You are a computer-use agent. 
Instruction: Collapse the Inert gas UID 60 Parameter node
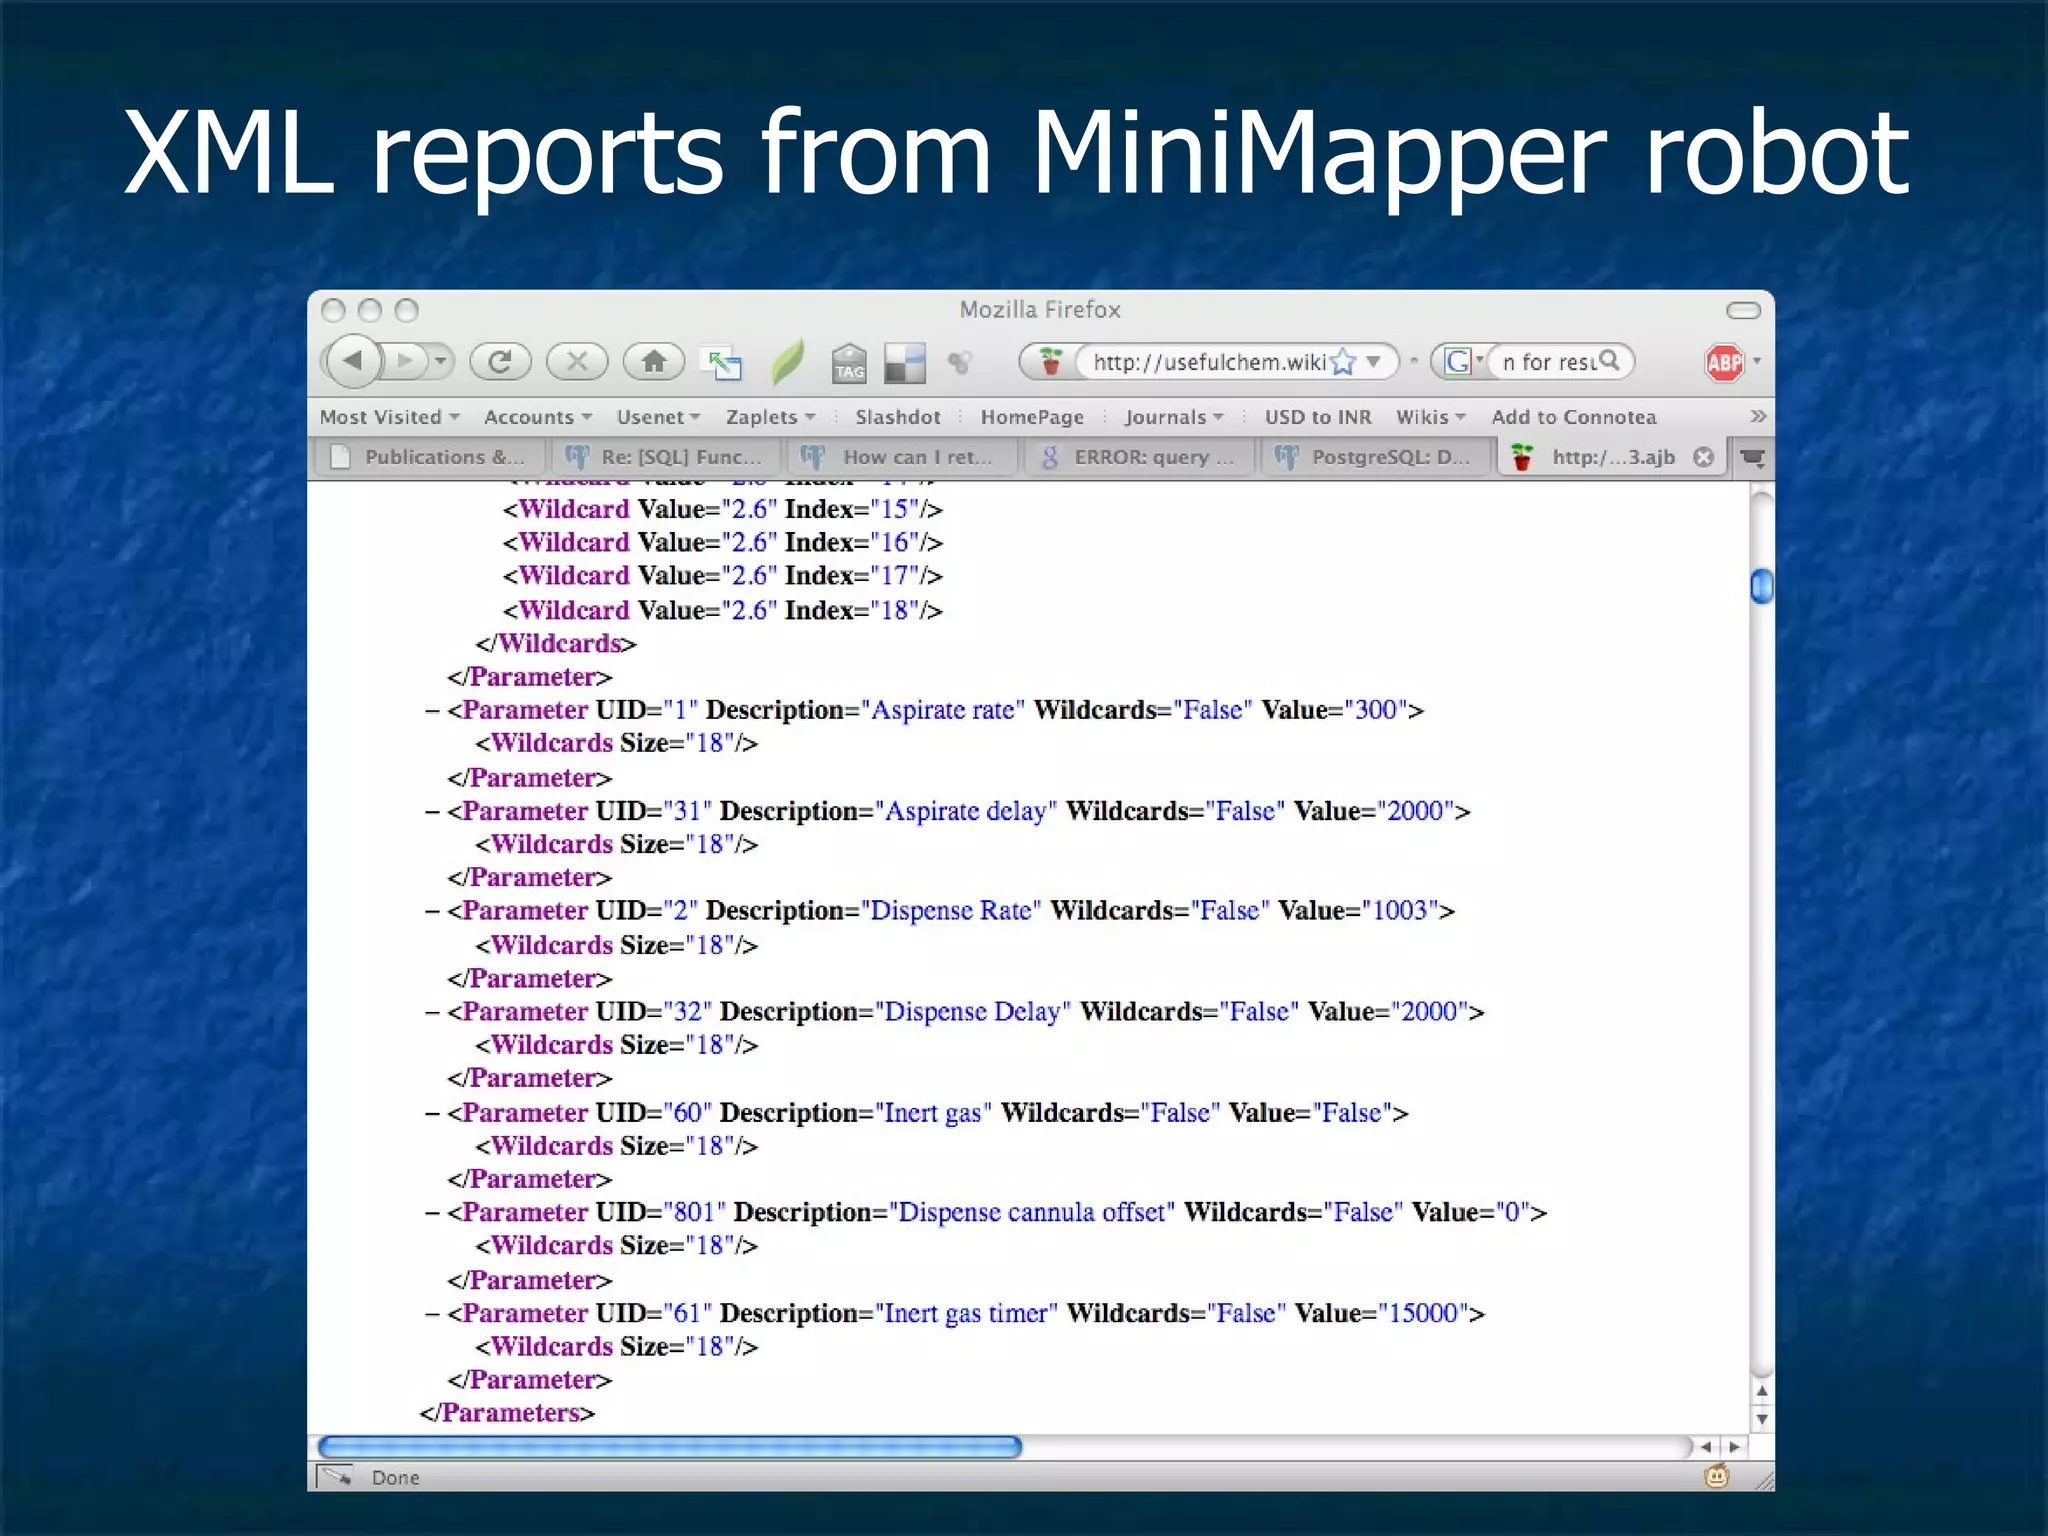click(432, 1114)
